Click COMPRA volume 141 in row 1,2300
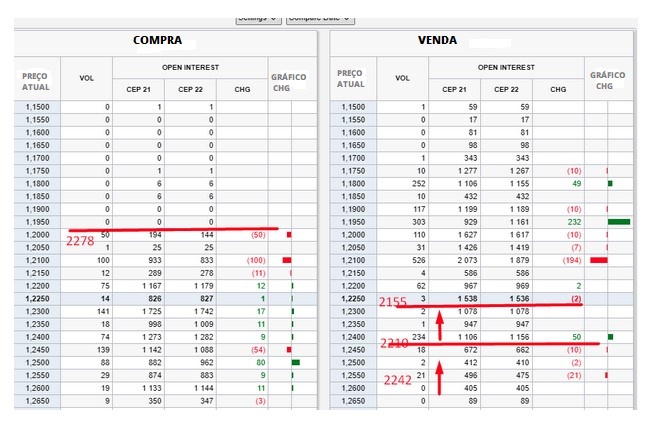Screen dimensions: 653x432 [103, 312]
